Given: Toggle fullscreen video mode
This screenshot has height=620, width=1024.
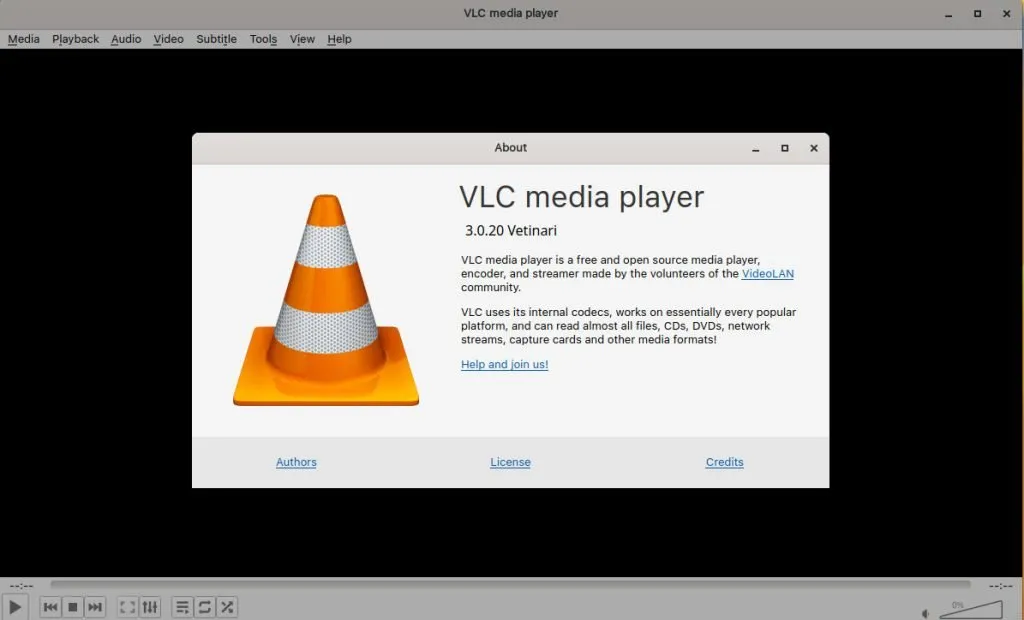Looking at the screenshot, I should coord(127,607).
